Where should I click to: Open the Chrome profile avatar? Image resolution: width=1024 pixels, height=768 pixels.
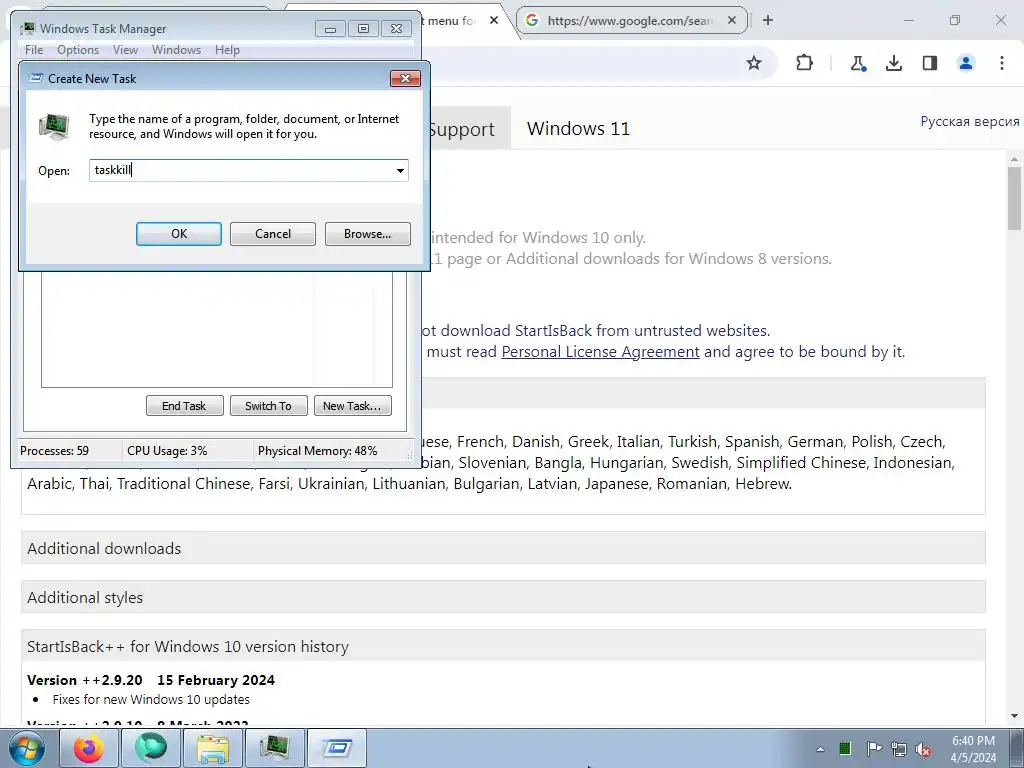click(965, 63)
